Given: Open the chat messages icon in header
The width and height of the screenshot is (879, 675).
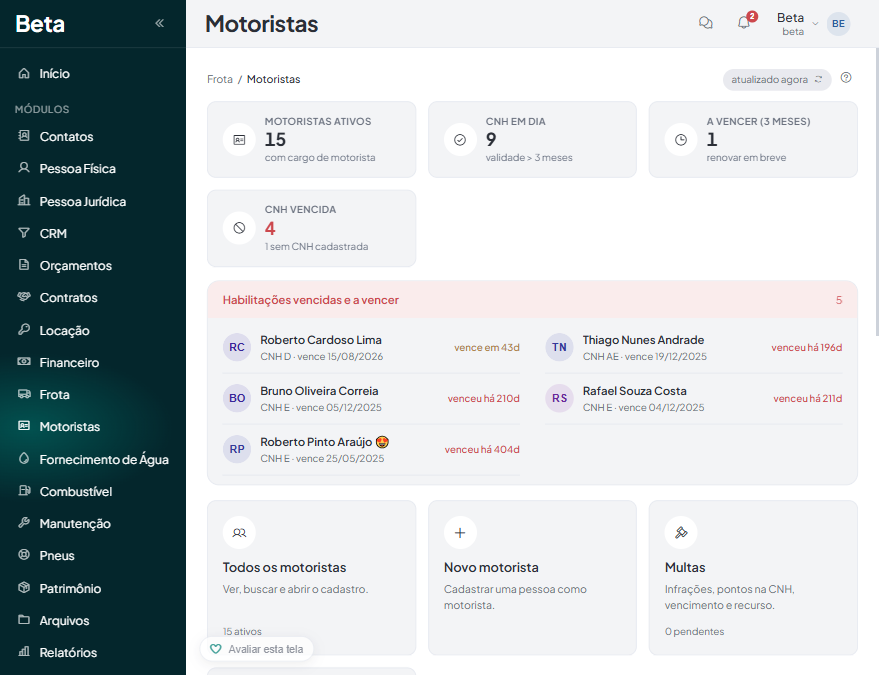Looking at the screenshot, I should point(706,23).
